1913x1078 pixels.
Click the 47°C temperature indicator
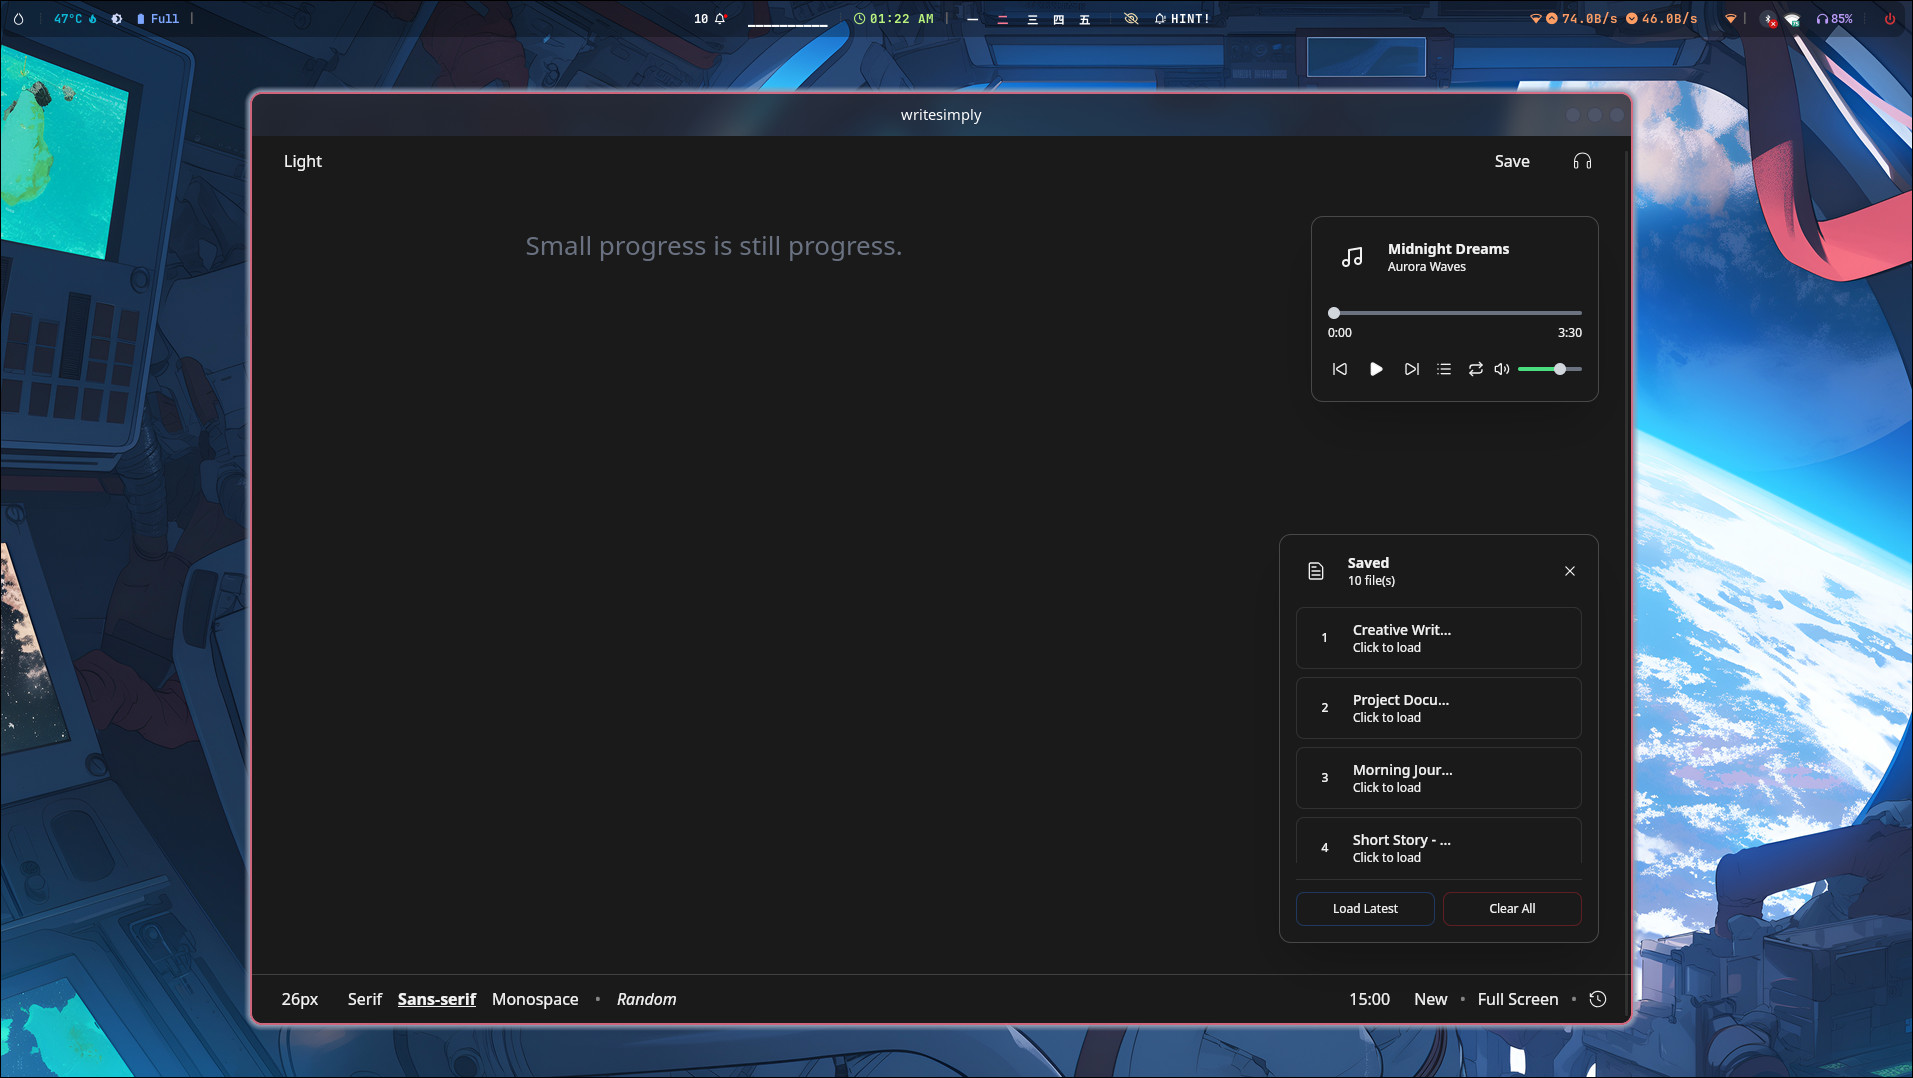(75, 19)
